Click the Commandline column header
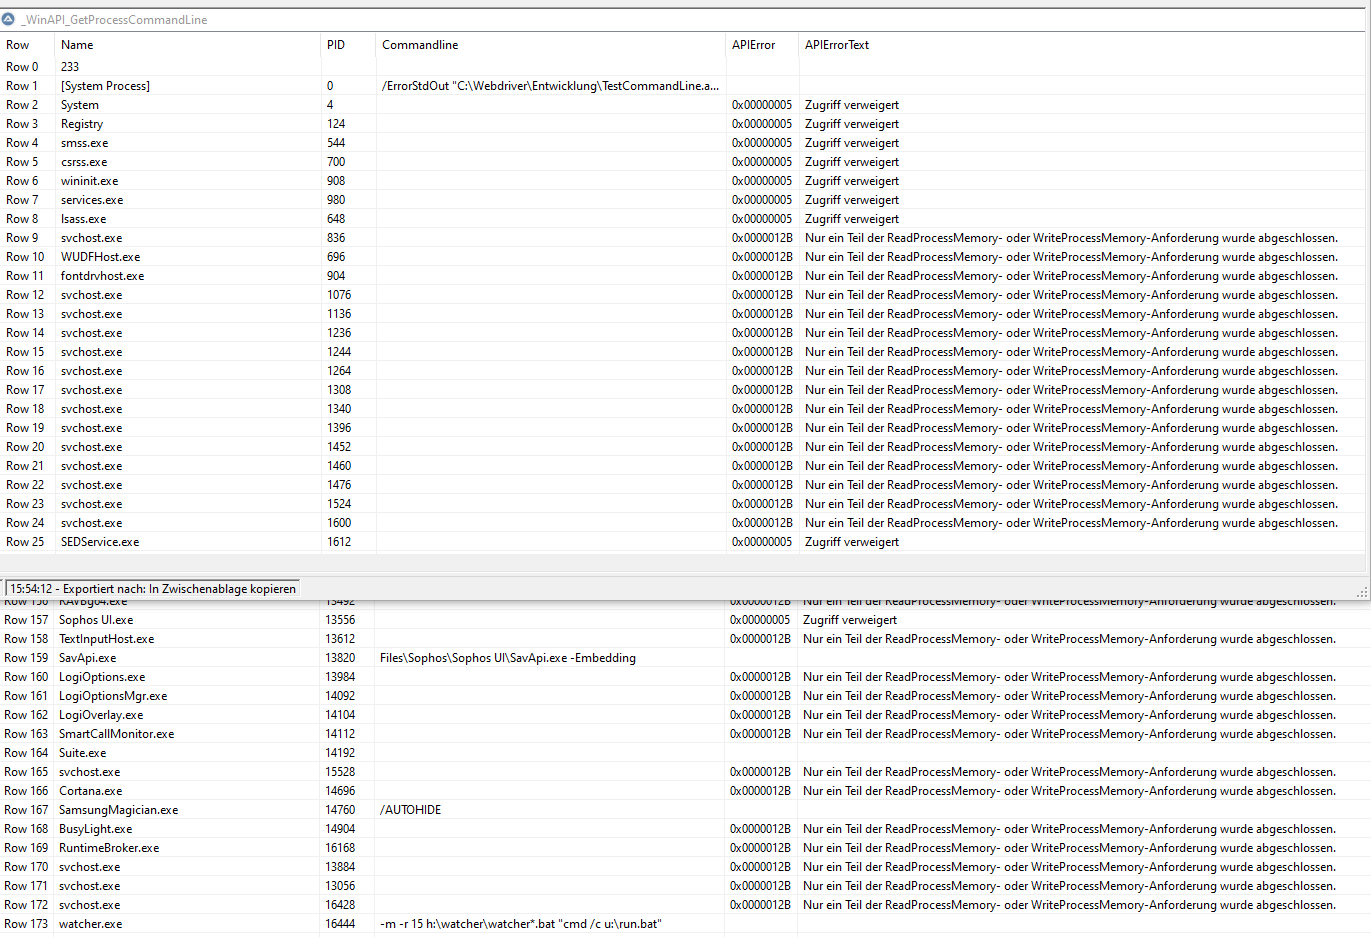The width and height of the screenshot is (1371, 937). 420,45
